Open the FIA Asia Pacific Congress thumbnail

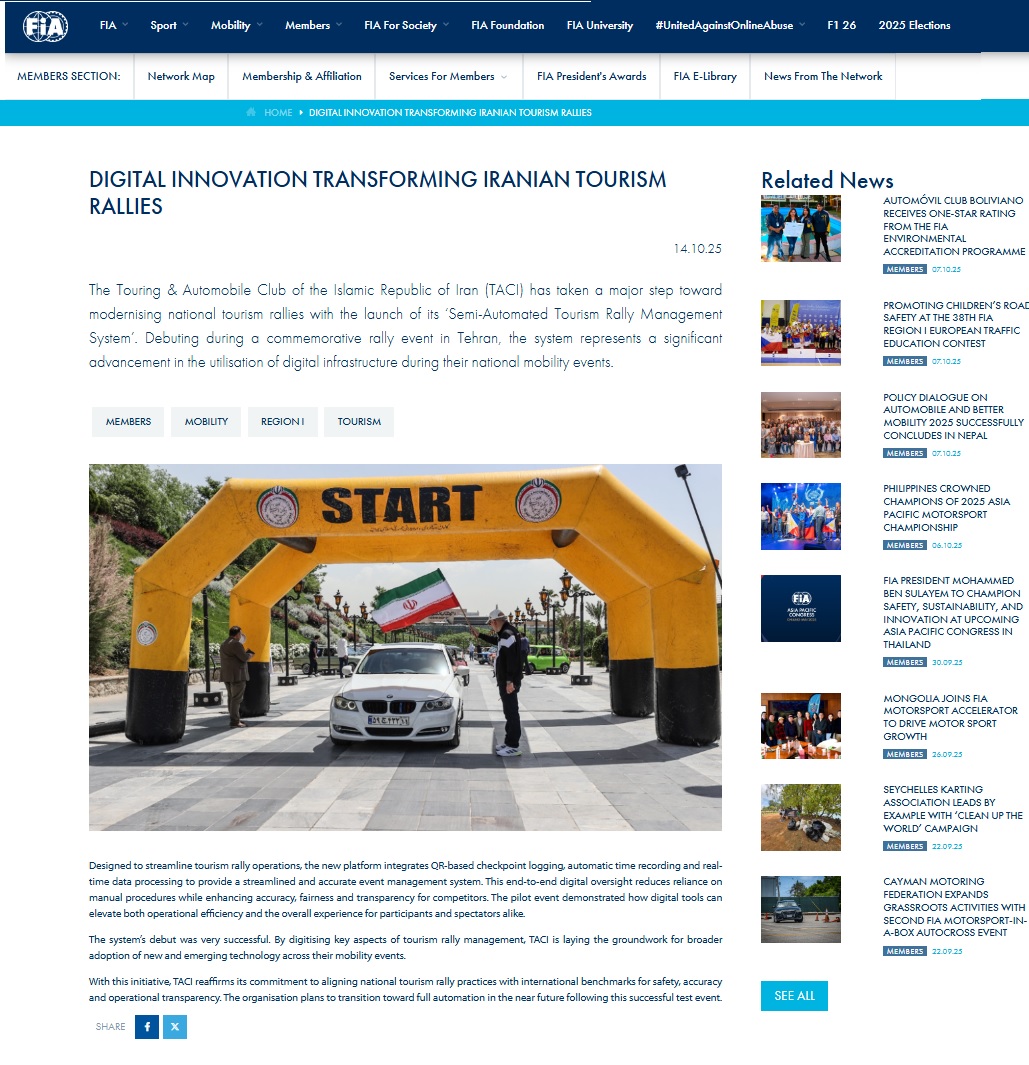coord(800,608)
